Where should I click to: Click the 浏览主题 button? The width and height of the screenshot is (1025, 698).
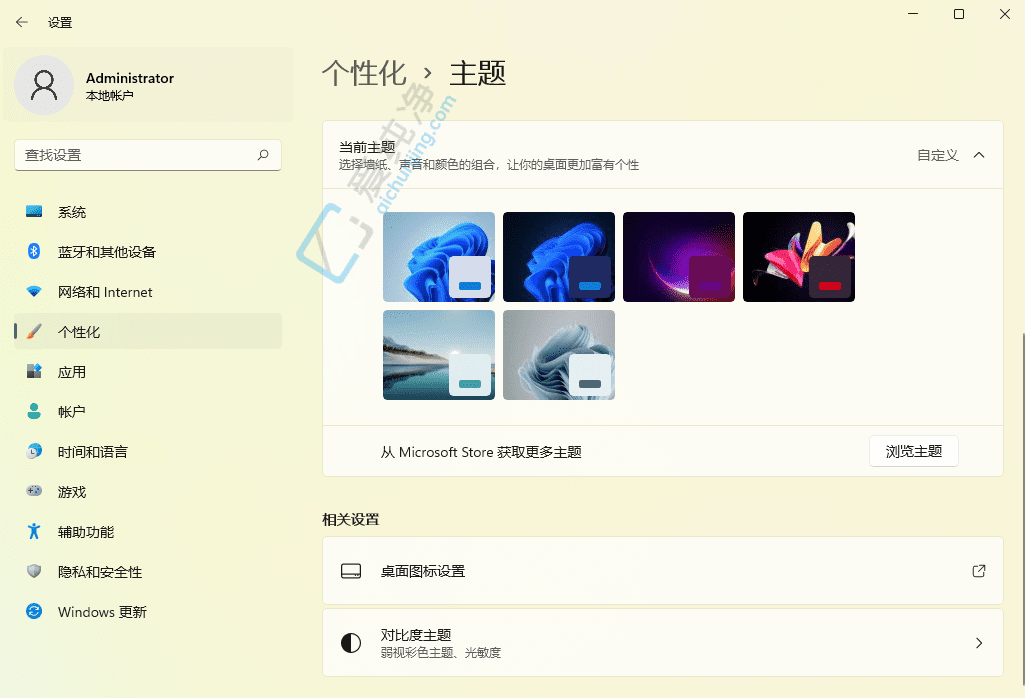913,451
